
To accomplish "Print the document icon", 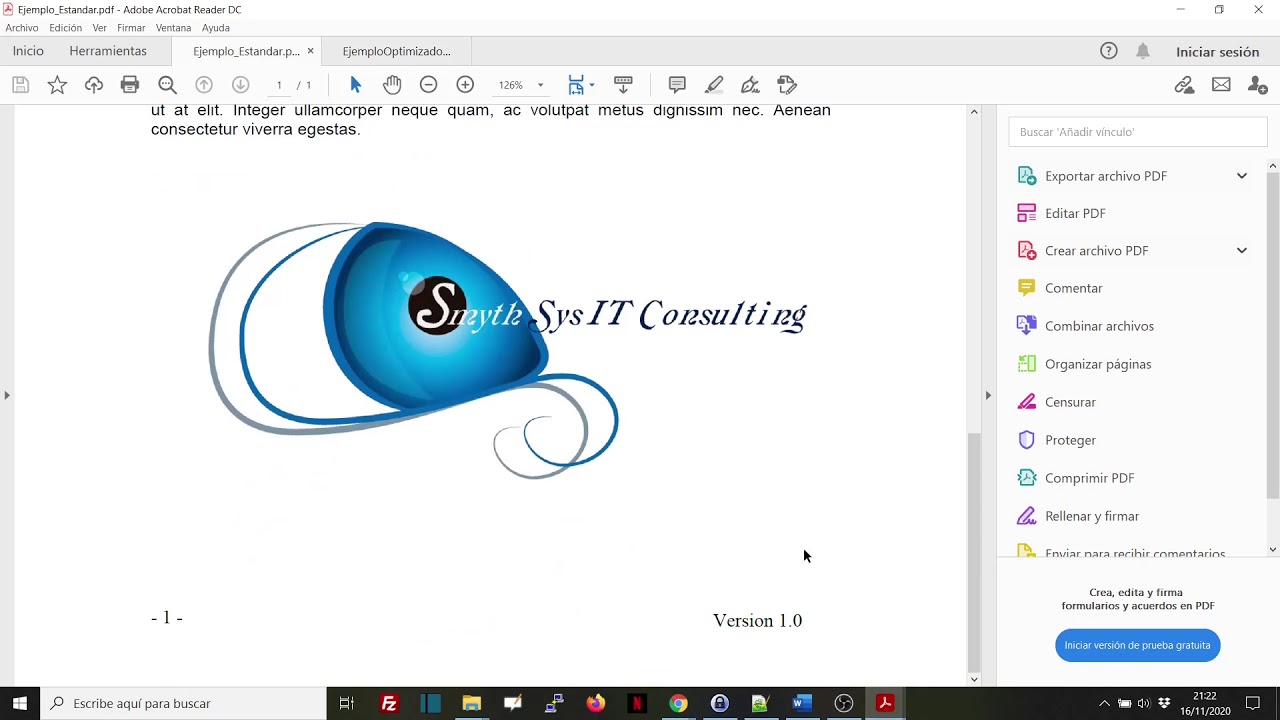I will (130, 85).
